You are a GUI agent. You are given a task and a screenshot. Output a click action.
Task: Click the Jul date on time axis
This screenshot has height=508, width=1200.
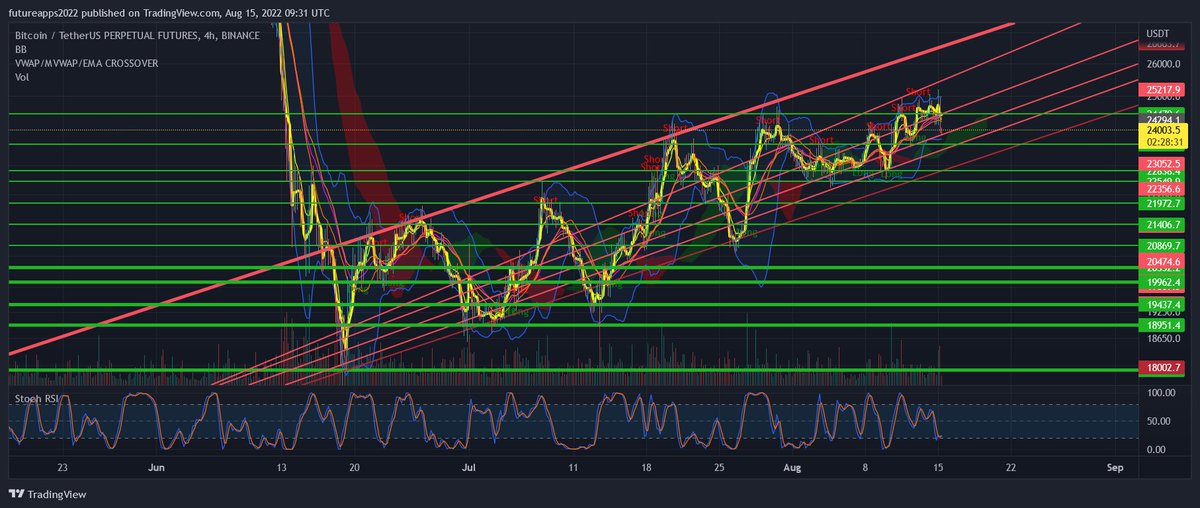[x=467, y=467]
